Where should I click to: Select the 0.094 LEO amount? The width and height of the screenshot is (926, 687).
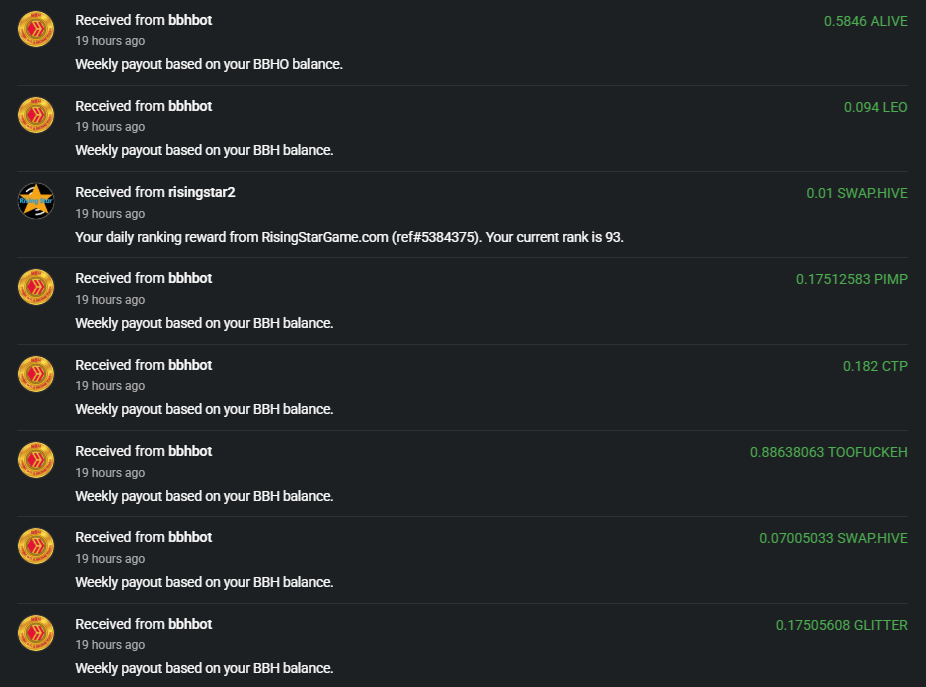pos(875,107)
